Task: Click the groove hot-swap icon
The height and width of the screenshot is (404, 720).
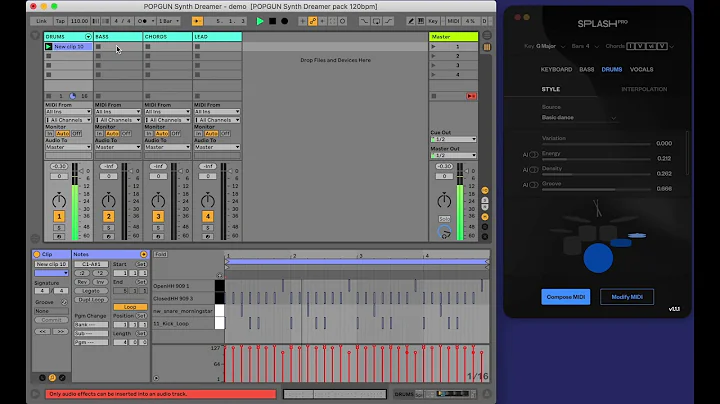Action: point(64,302)
